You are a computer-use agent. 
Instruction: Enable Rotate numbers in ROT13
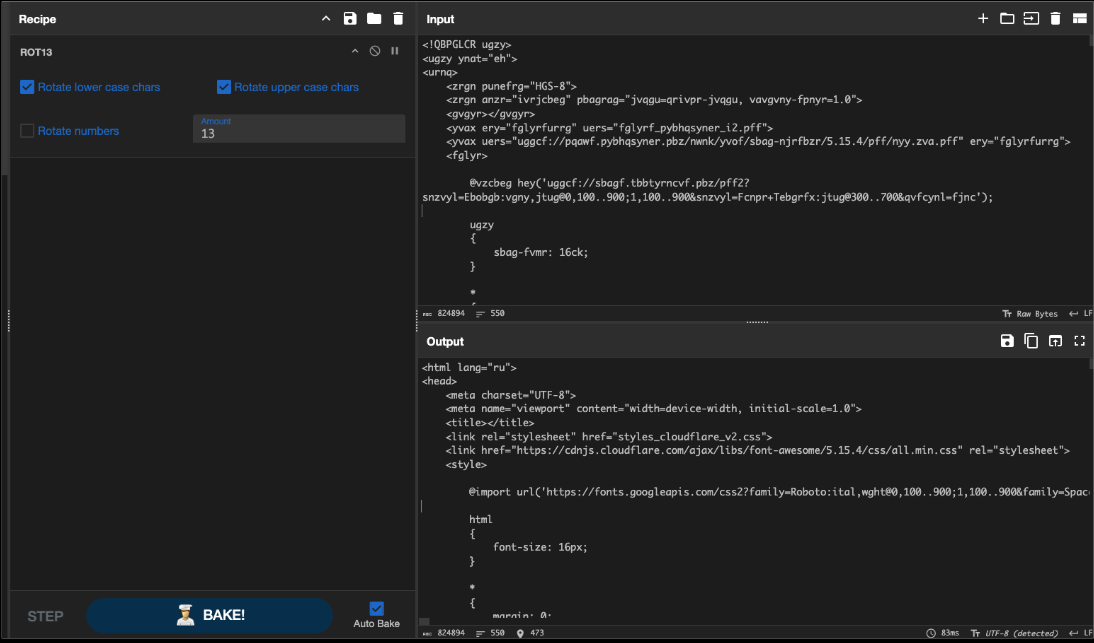26,131
